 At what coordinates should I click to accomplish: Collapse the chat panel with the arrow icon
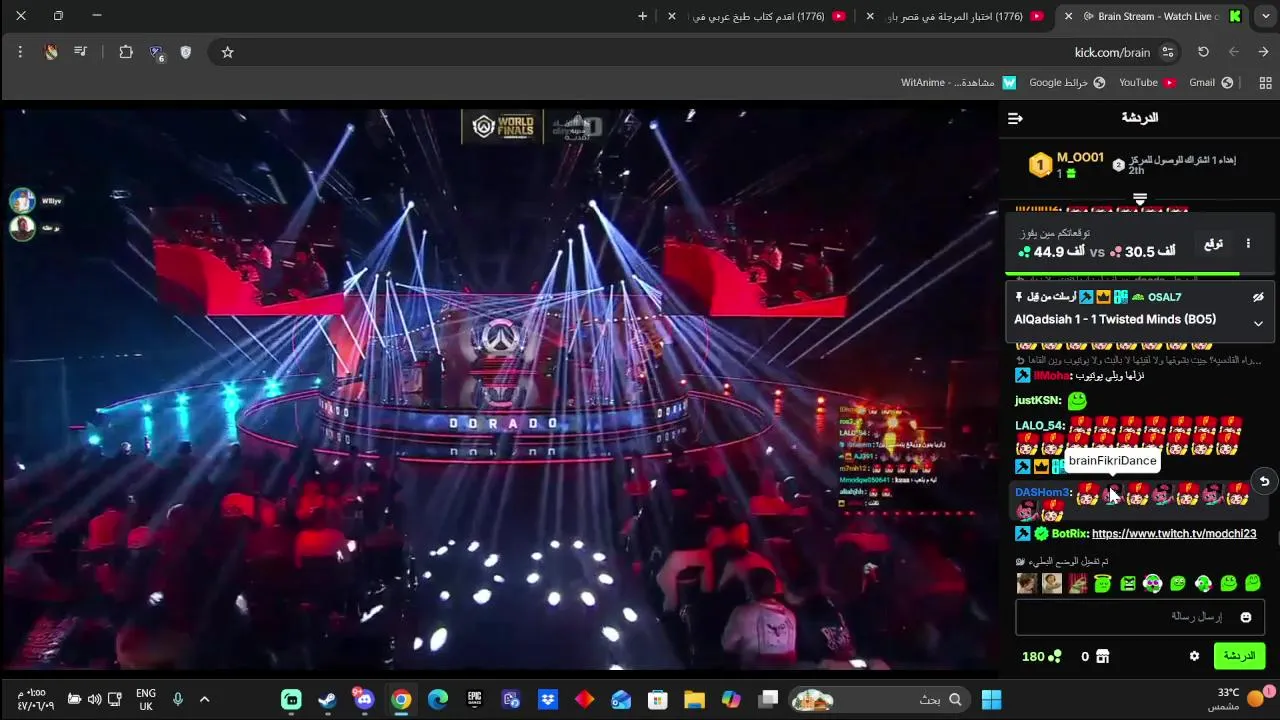(x=1015, y=118)
